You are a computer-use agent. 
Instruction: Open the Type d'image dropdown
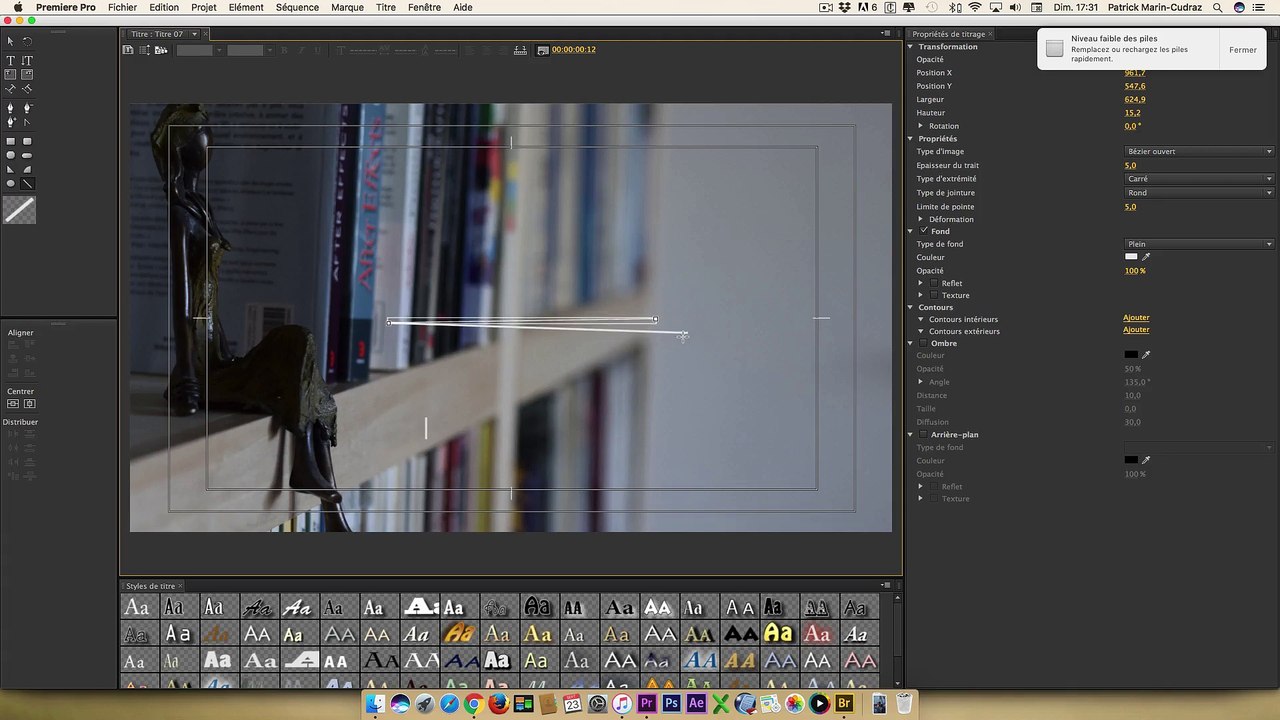coord(1199,152)
